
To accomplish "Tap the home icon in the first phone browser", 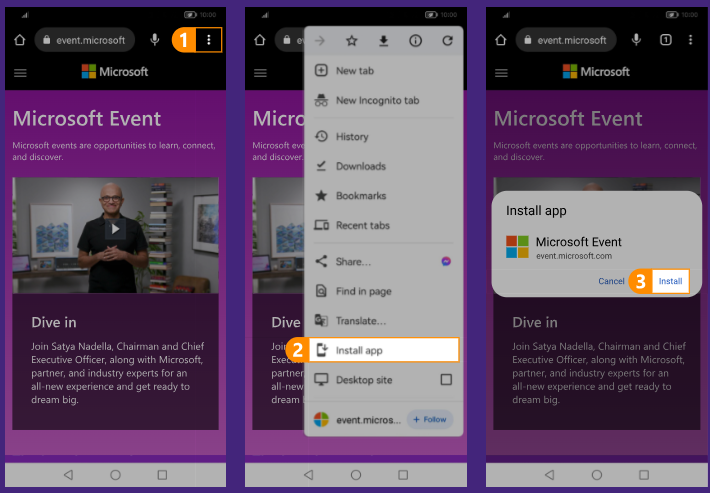I will click(19, 40).
